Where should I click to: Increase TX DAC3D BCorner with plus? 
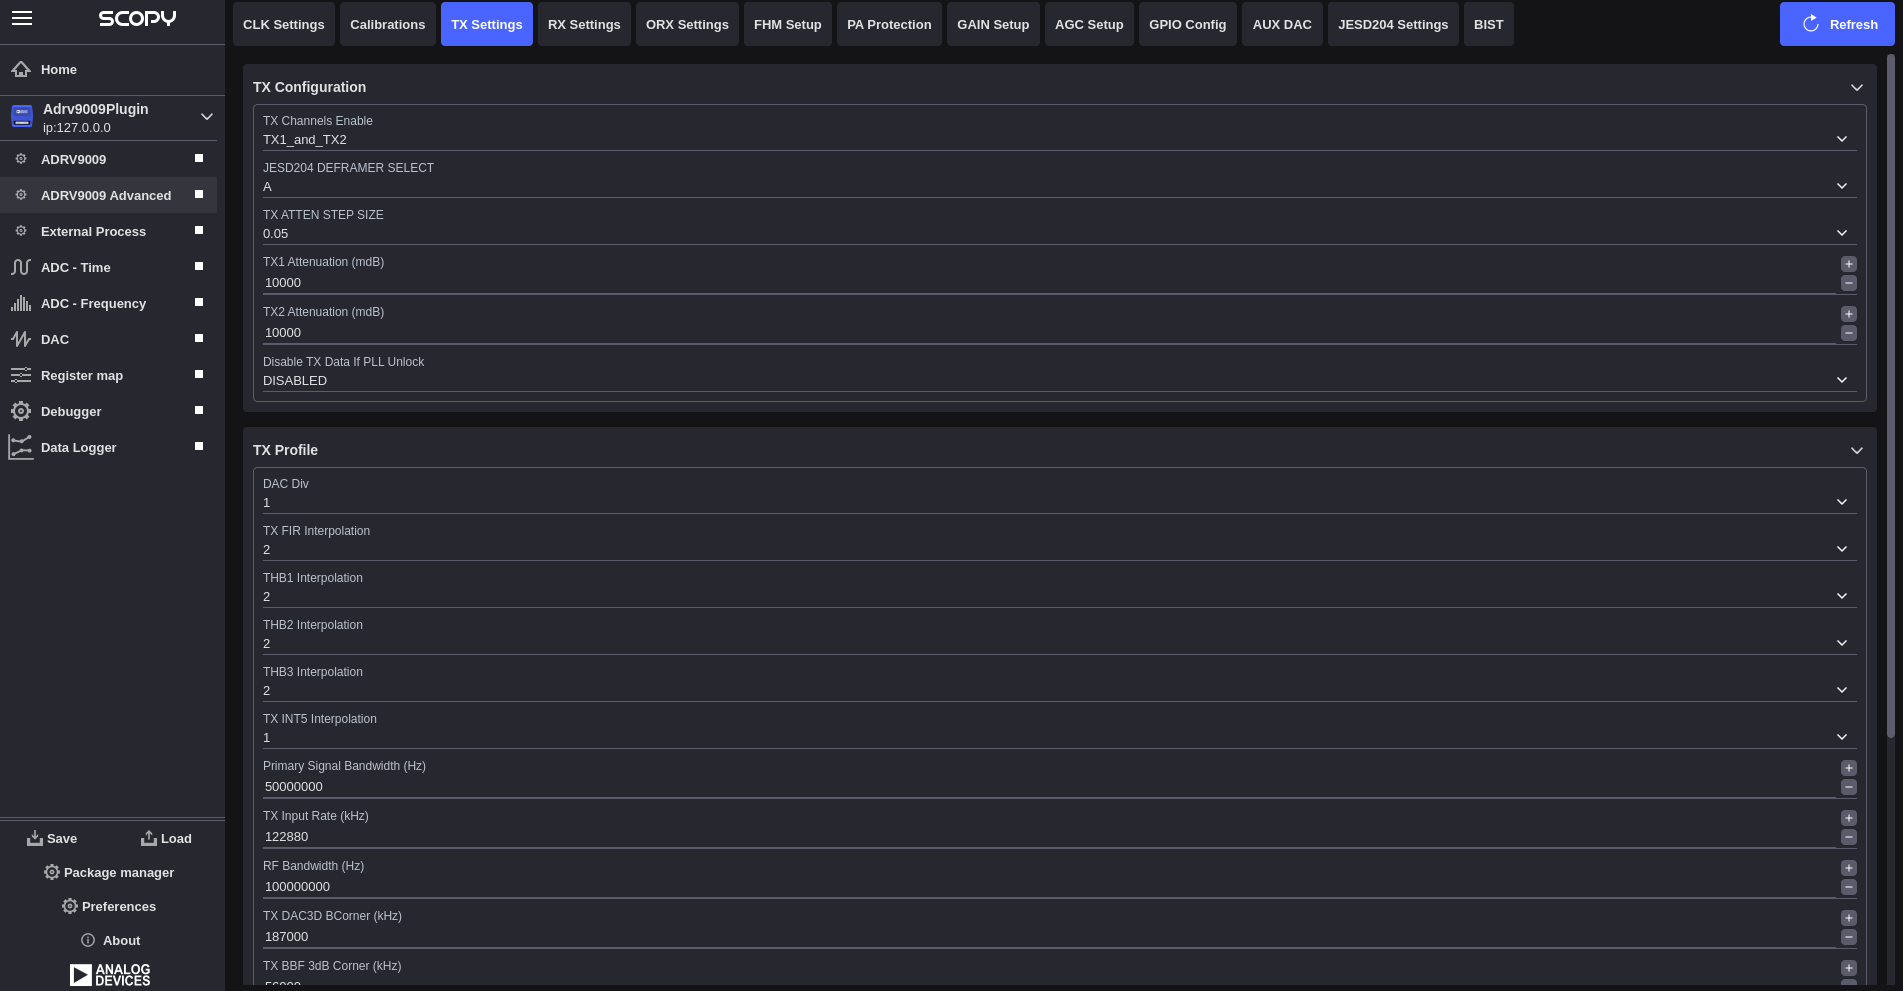coord(1849,918)
